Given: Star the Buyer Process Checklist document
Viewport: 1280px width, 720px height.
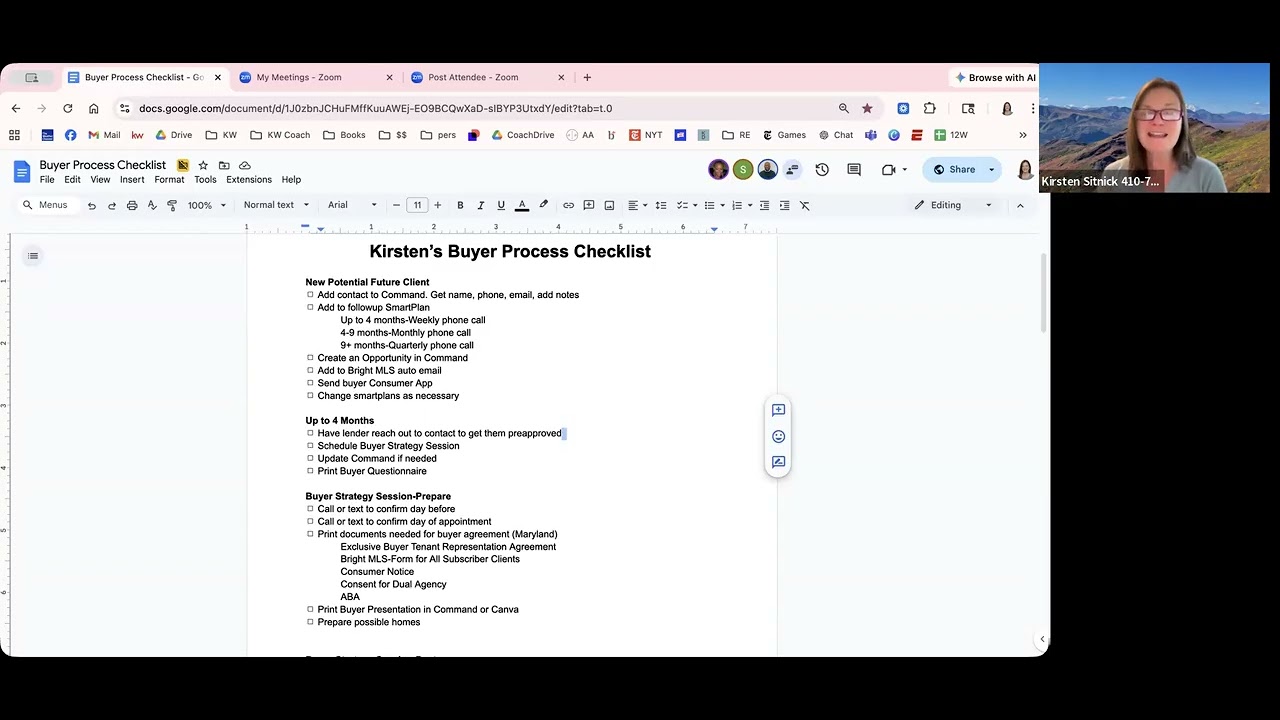Looking at the screenshot, I should pos(203,165).
